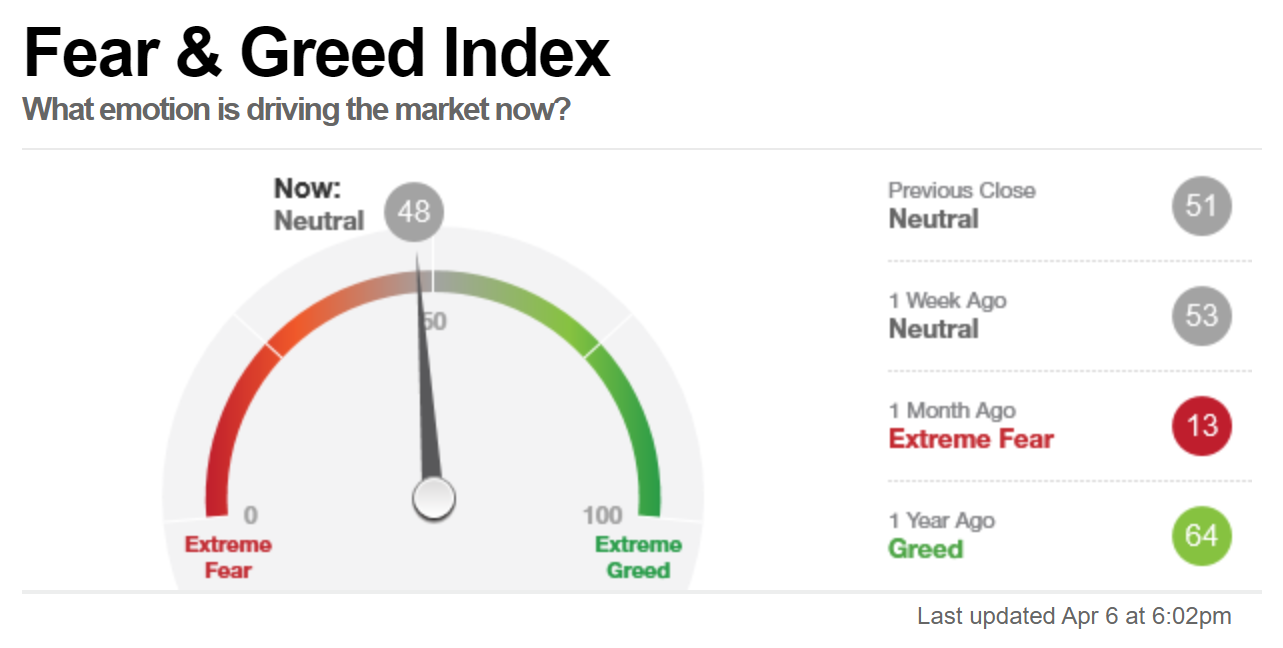Click the Extreme Fear label below the 0 mark

click(228, 557)
